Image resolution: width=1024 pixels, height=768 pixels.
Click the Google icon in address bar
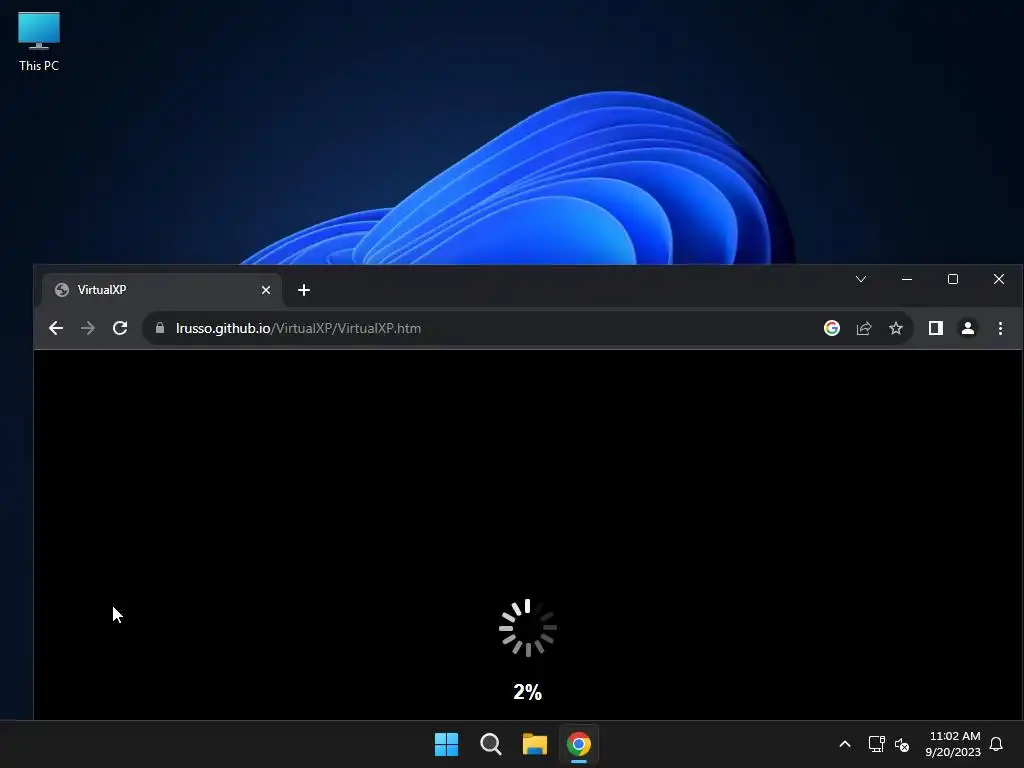831,328
